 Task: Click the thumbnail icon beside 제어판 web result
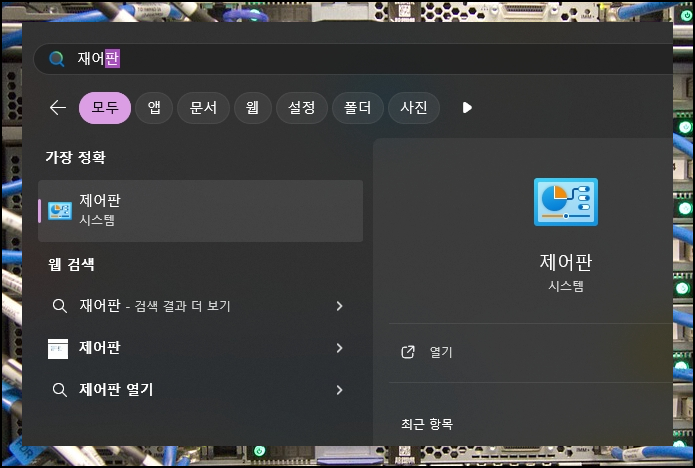(58, 349)
